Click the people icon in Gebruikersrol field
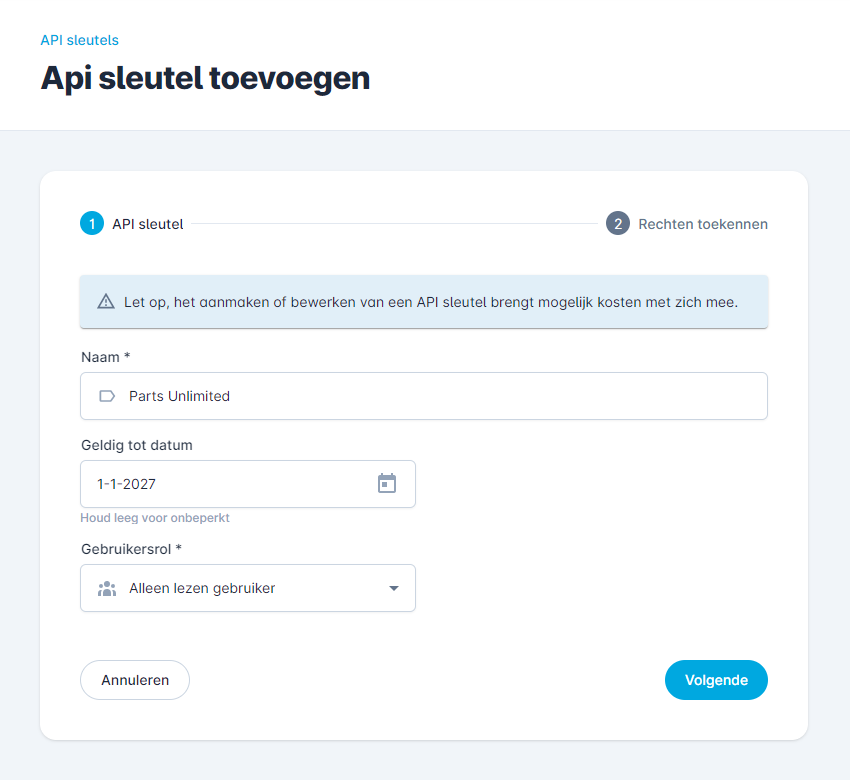Screen dimensions: 850x780 [107, 588]
